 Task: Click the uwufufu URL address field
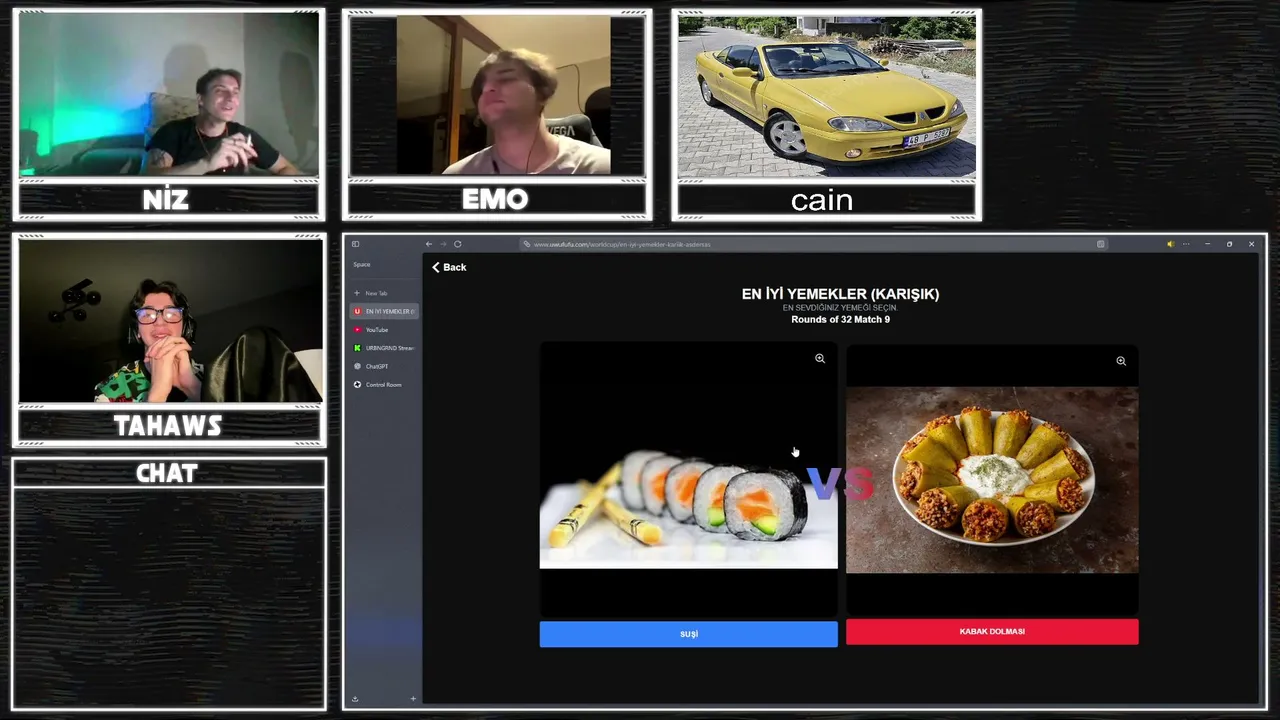(812, 244)
